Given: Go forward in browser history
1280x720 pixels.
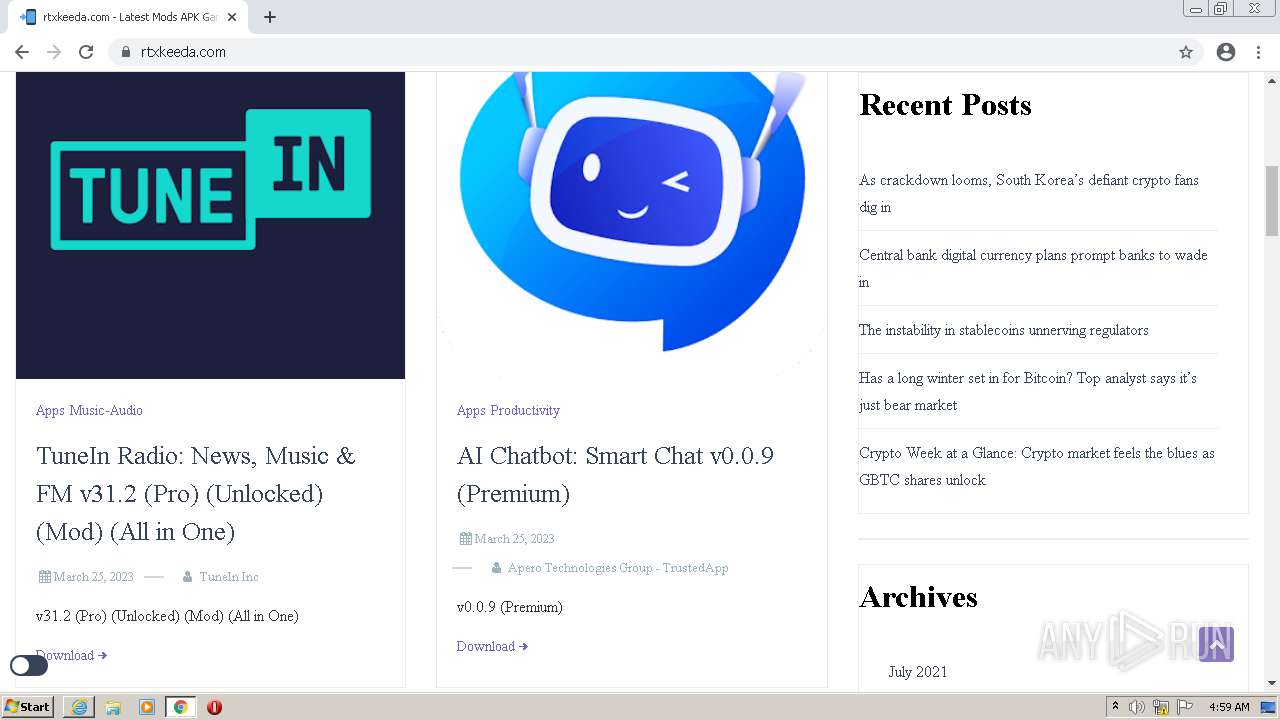Looking at the screenshot, I should pyautogui.click(x=54, y=52).
